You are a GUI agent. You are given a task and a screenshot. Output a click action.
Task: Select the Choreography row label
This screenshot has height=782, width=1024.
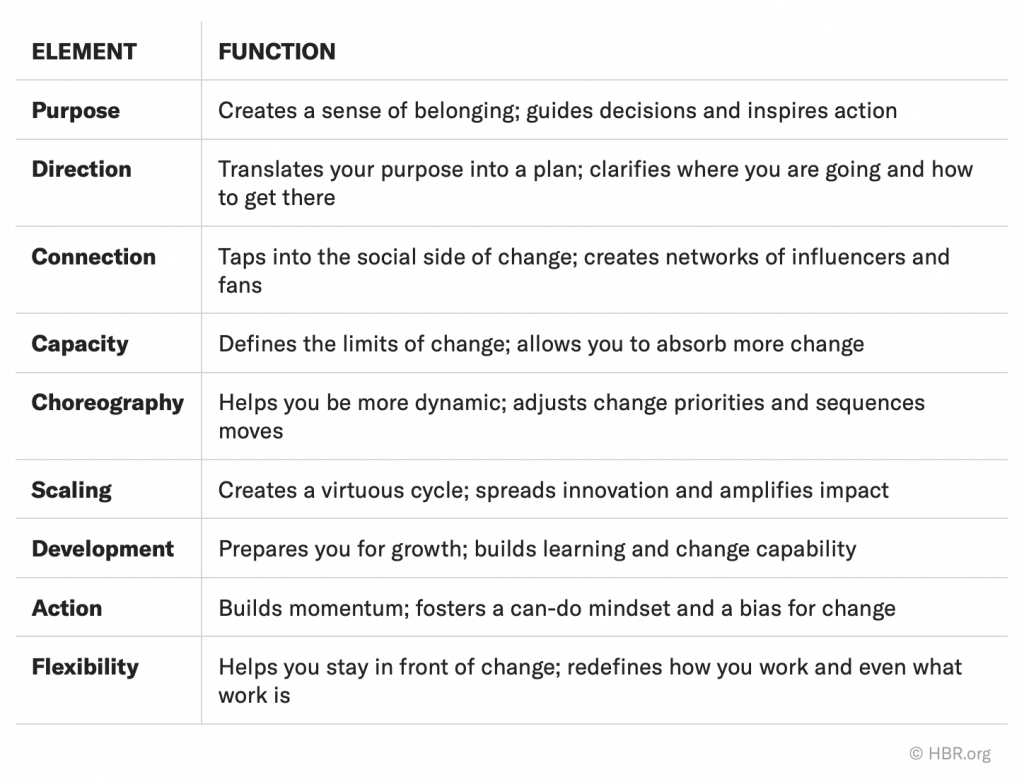point(108,403)
